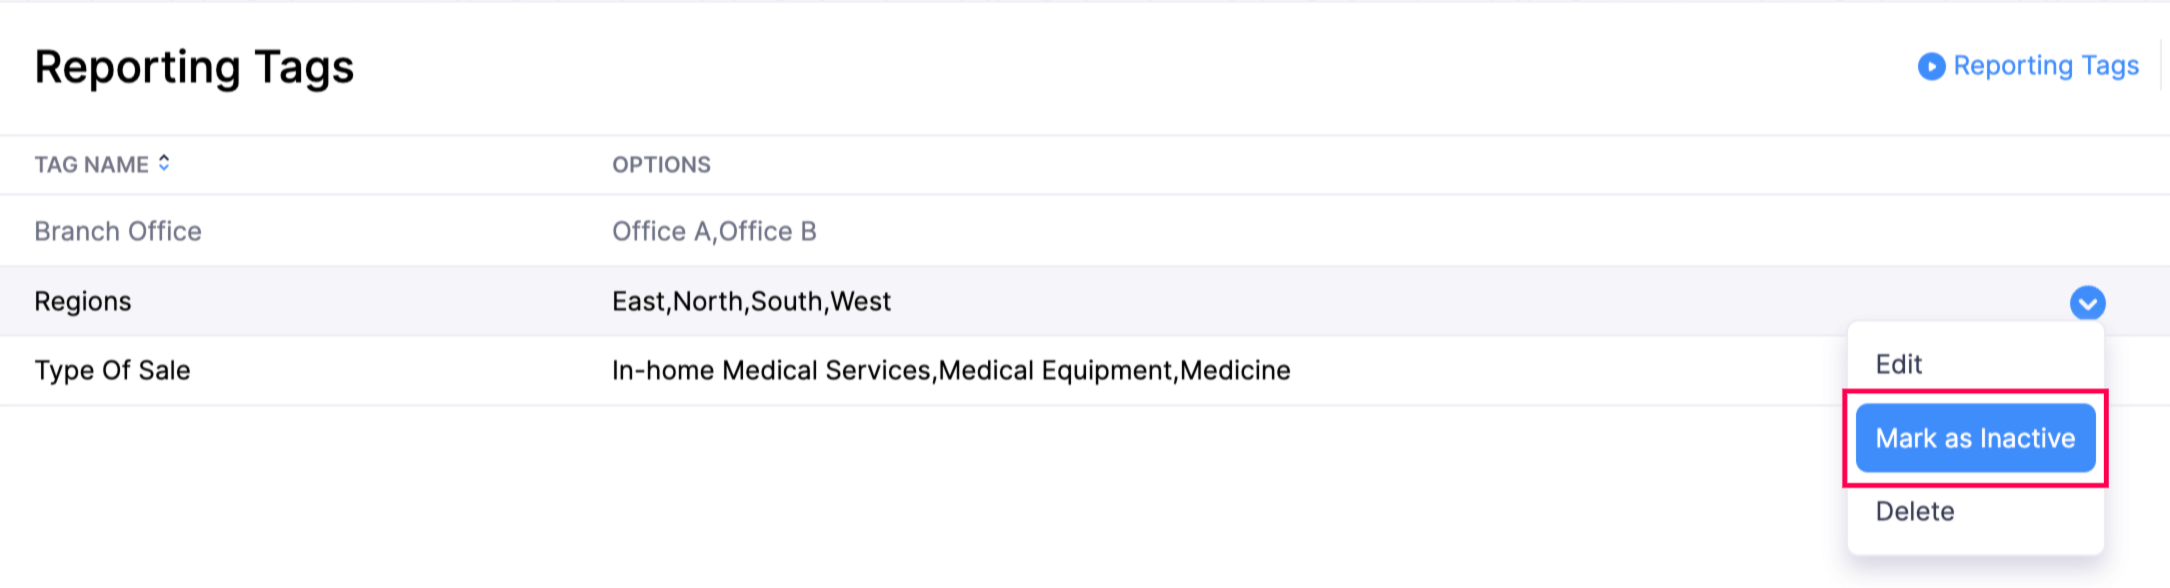Image resolution: width=2170 pixels, height=588 pixels.
Task: Open the Regions tag name
Action: (x=83, y=301)
